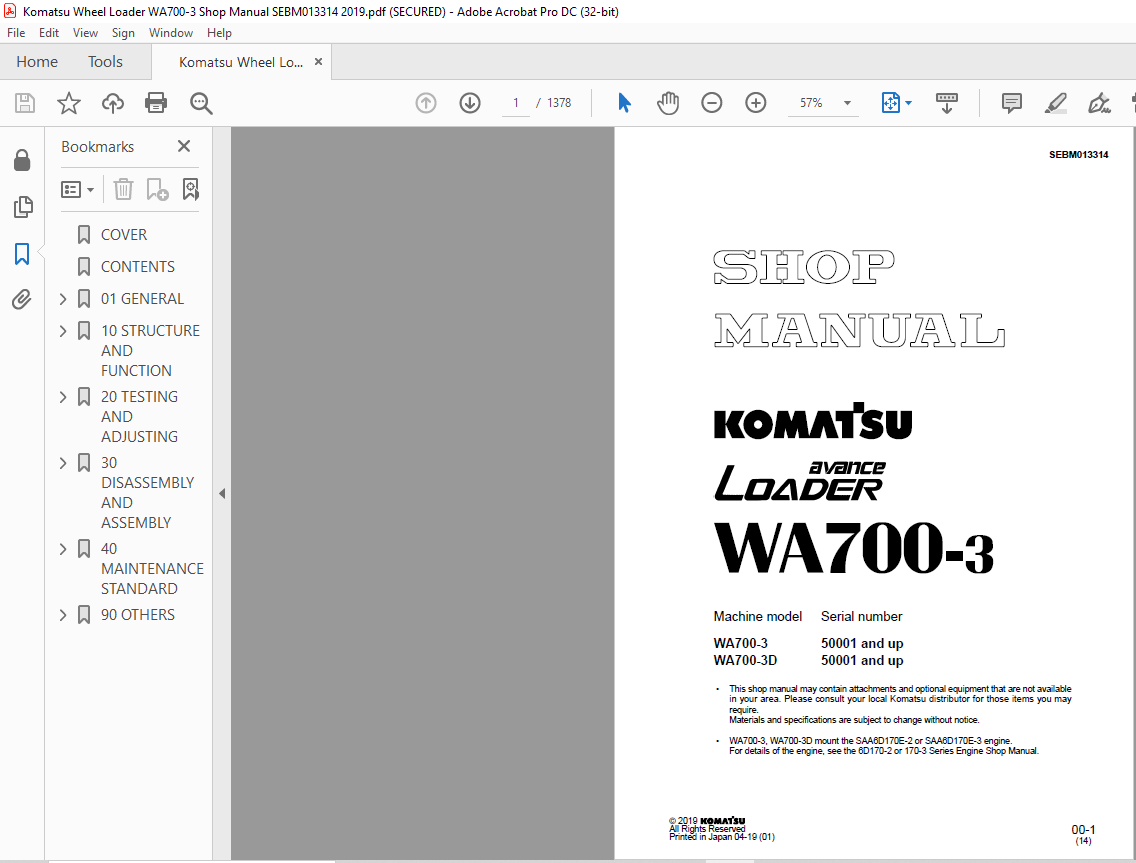Viewport: 1136px width, 863px height.
Task: Zoom out with the minus button
Action: [711, 103]
